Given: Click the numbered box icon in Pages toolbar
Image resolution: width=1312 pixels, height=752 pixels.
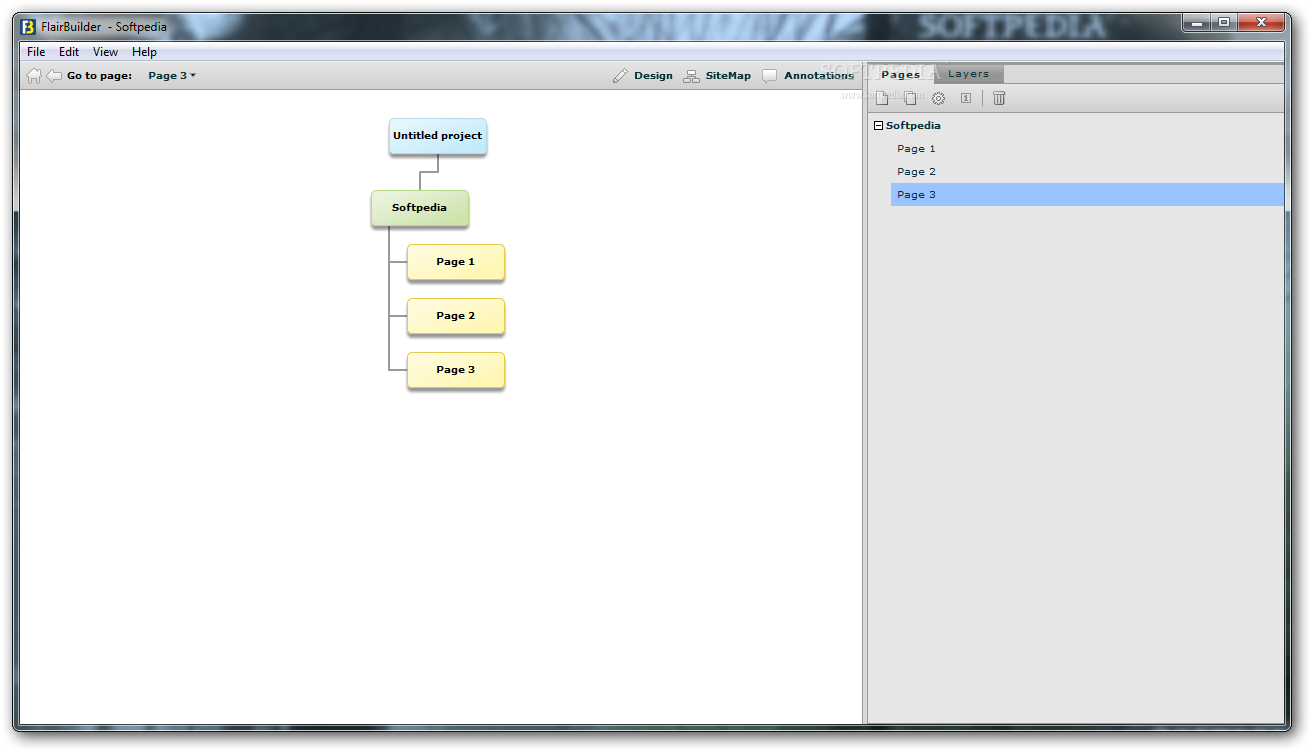Looking at the screenshot, I should 966,98.
